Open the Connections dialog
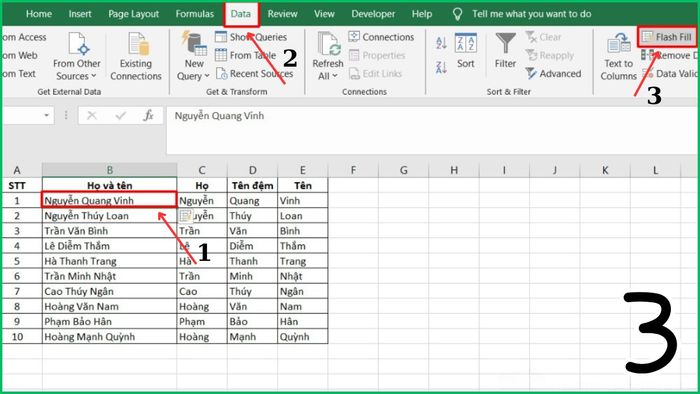This screenshot has height=394, width=700. 381,37
